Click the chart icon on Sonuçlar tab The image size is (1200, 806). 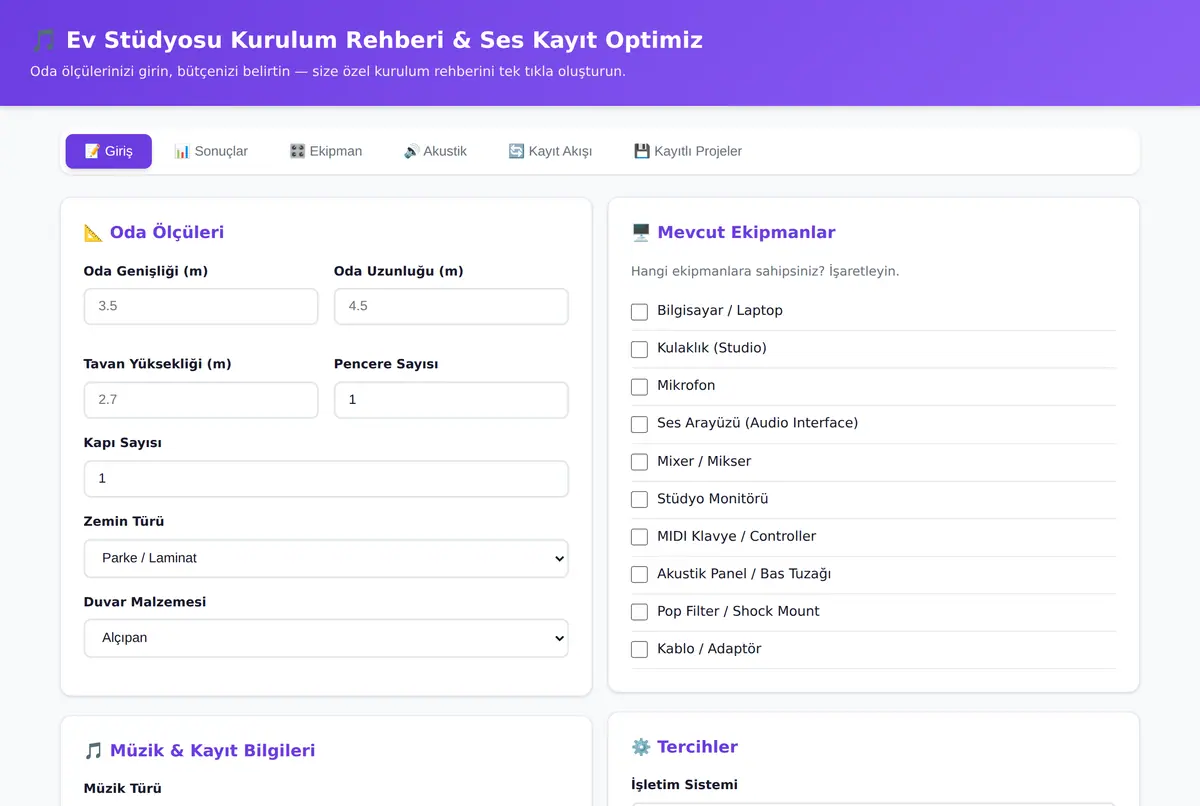pos(182,151)
